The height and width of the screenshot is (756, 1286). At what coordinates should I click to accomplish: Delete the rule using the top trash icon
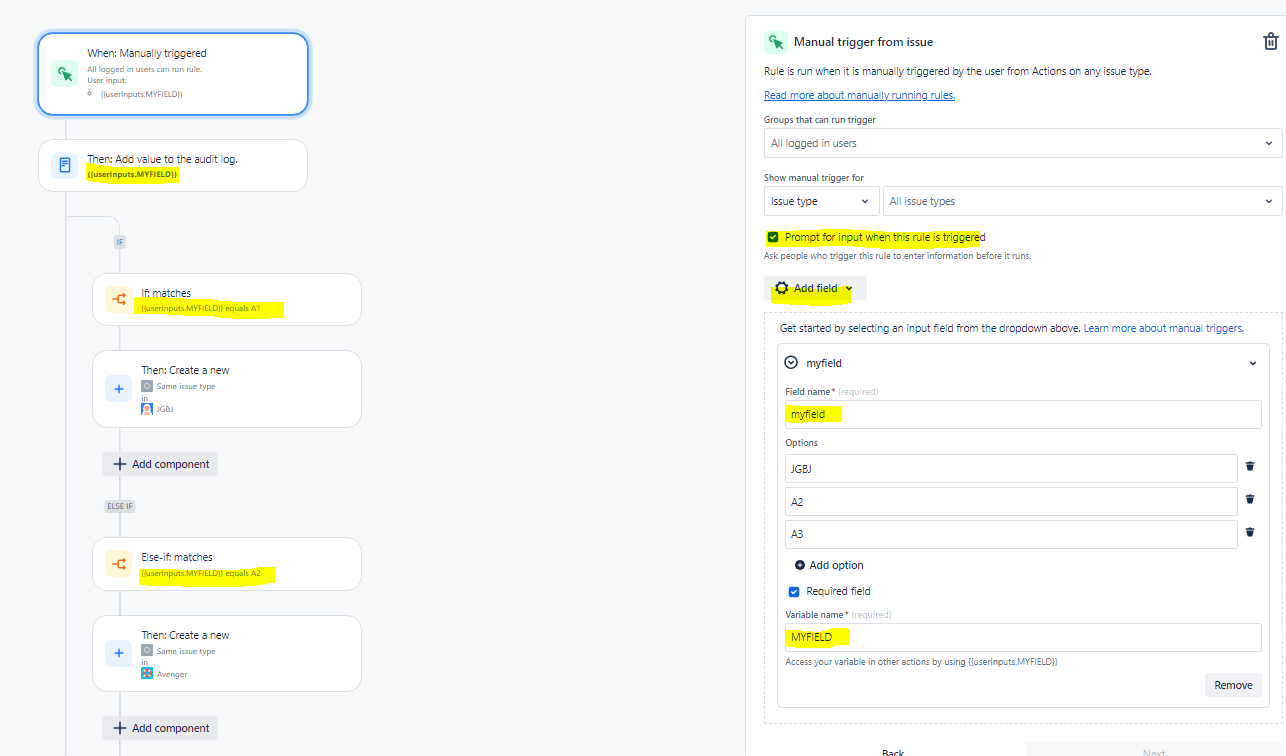tap(1270, 41)
